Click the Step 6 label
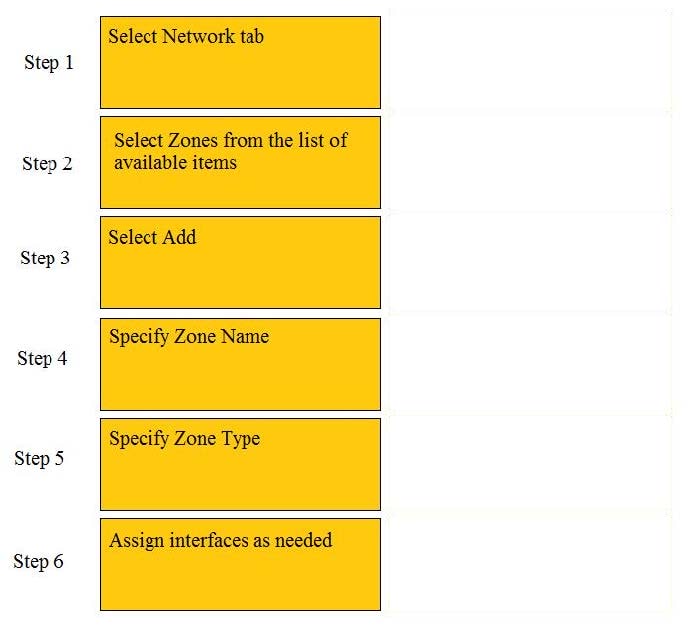Screen dimensions: 695x629 [39, 562]
